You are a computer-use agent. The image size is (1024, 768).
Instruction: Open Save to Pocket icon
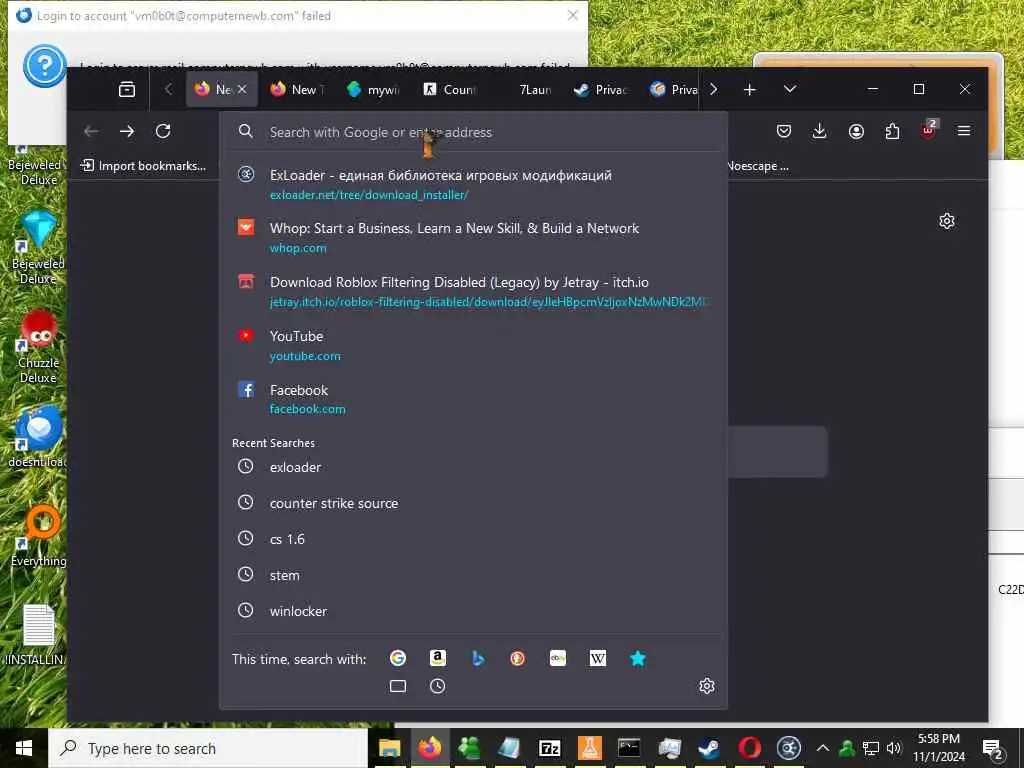[x=784, y=131]
